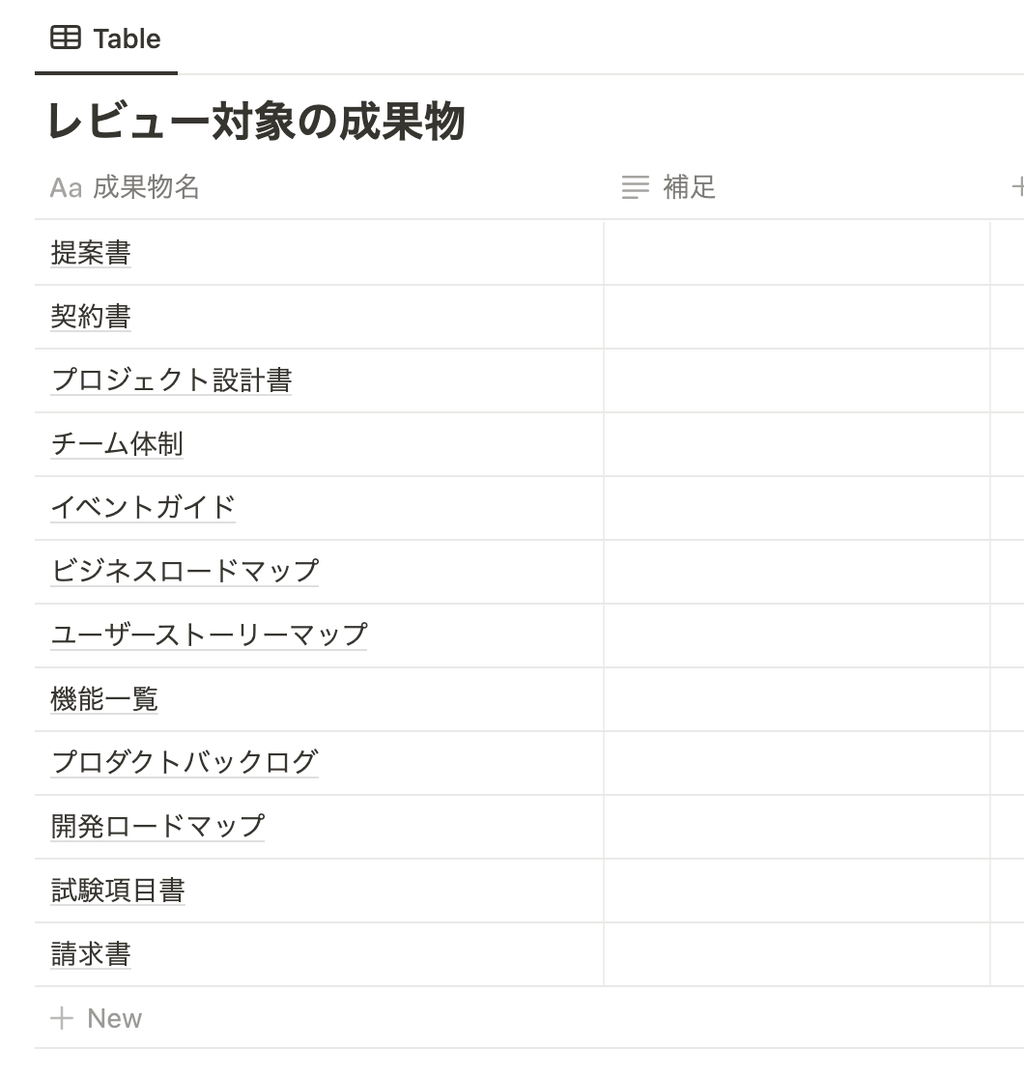Click the 補足 text property icon
1024x1072 pixels.
coord(635,187)
